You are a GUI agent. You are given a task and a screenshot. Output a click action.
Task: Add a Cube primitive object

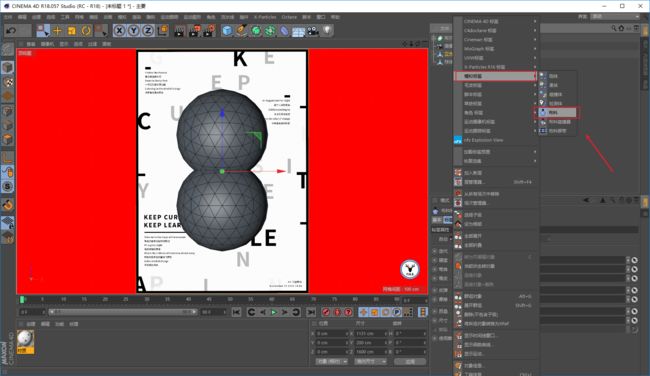point(227,31)
